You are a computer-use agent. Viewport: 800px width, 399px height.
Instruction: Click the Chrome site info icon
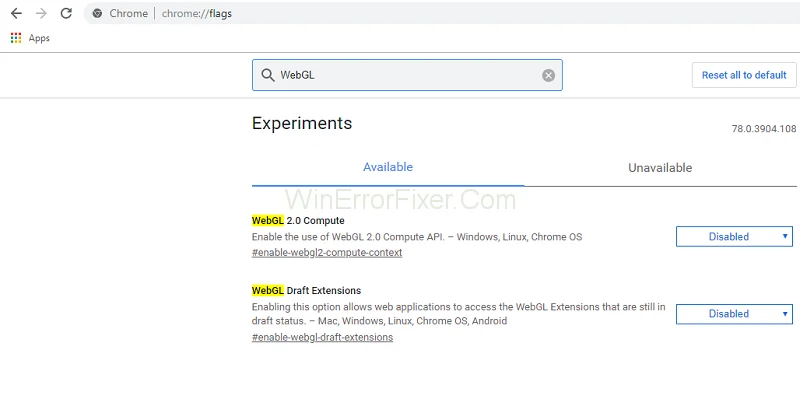97,14
